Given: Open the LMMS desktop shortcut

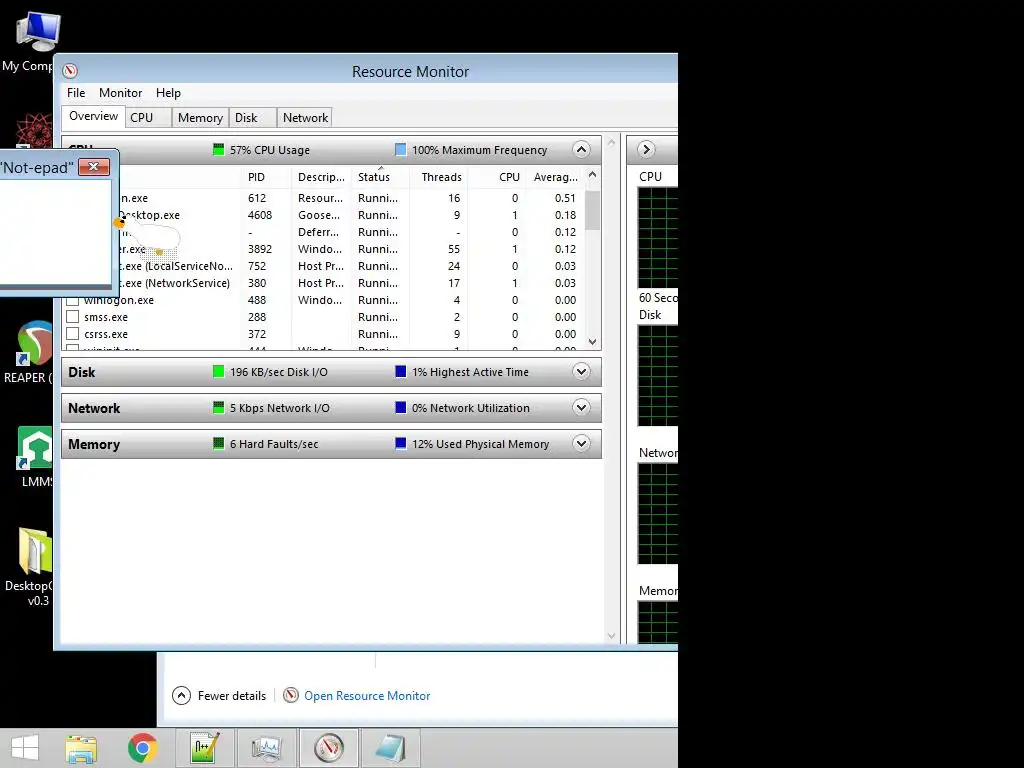Looking at the screenshot, I should [x=35, y=456].
